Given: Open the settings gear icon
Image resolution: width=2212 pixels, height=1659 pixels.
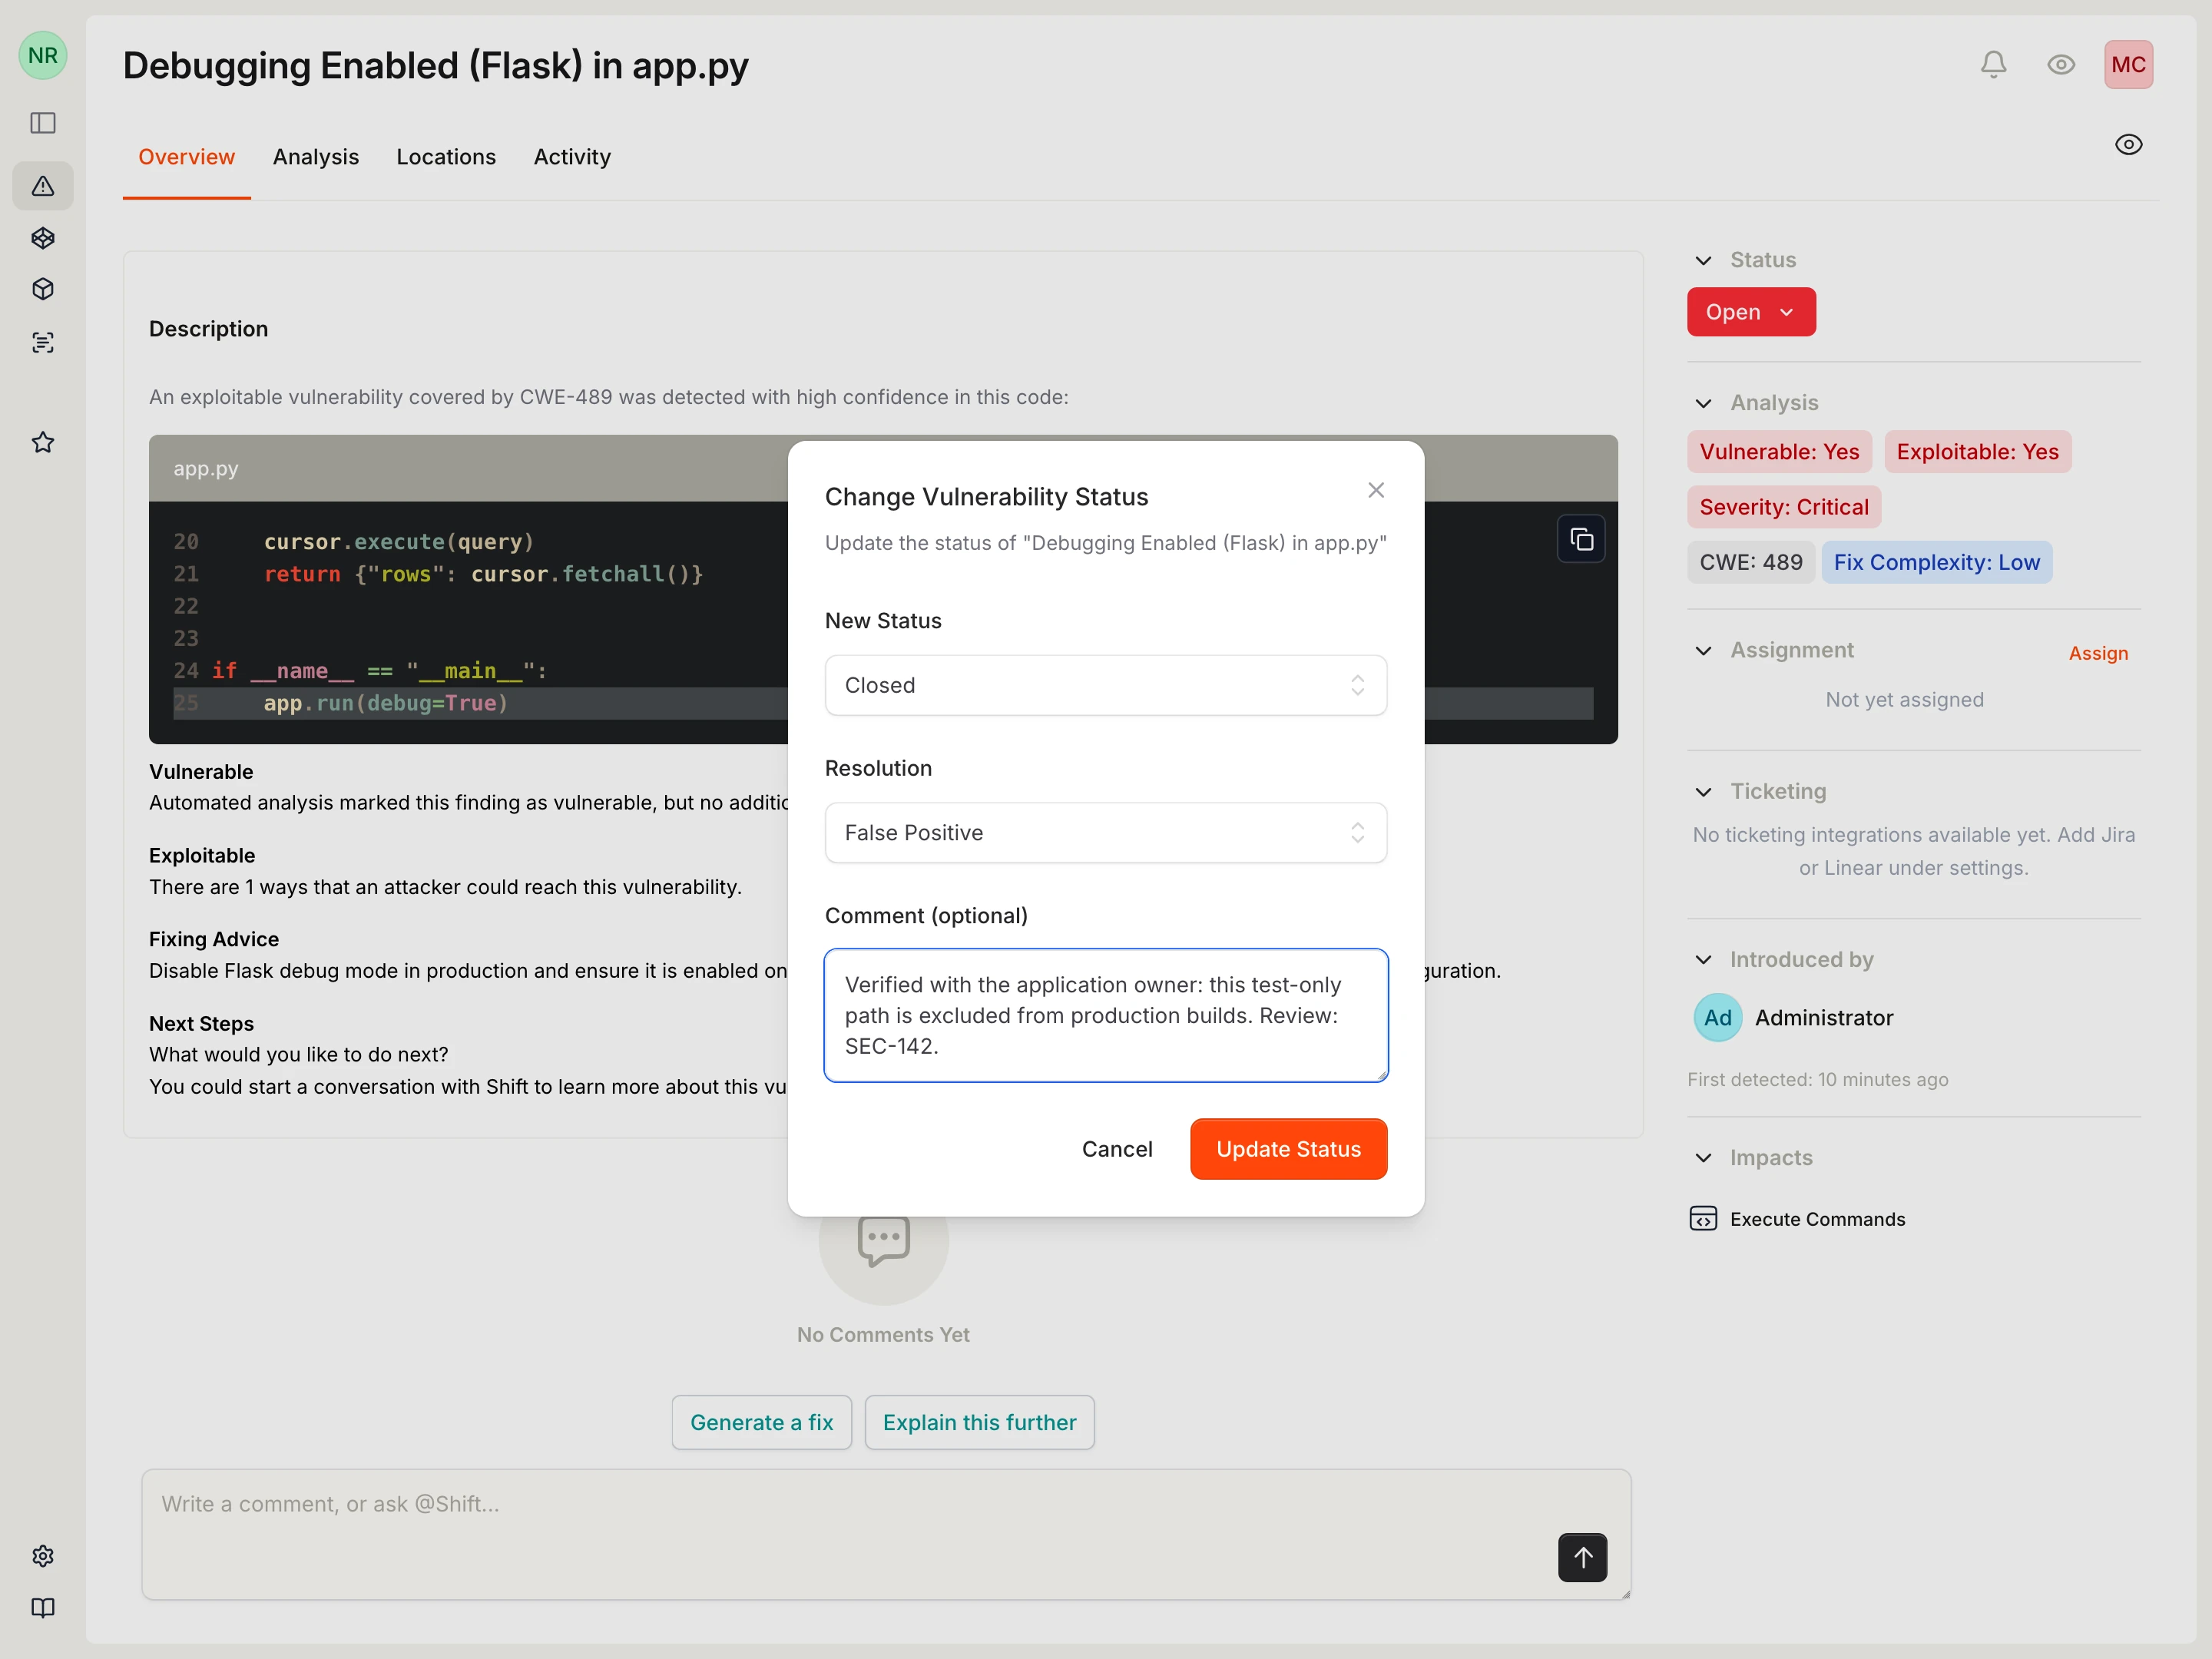Looking at the screenshot, I should tap(43, 1556).
